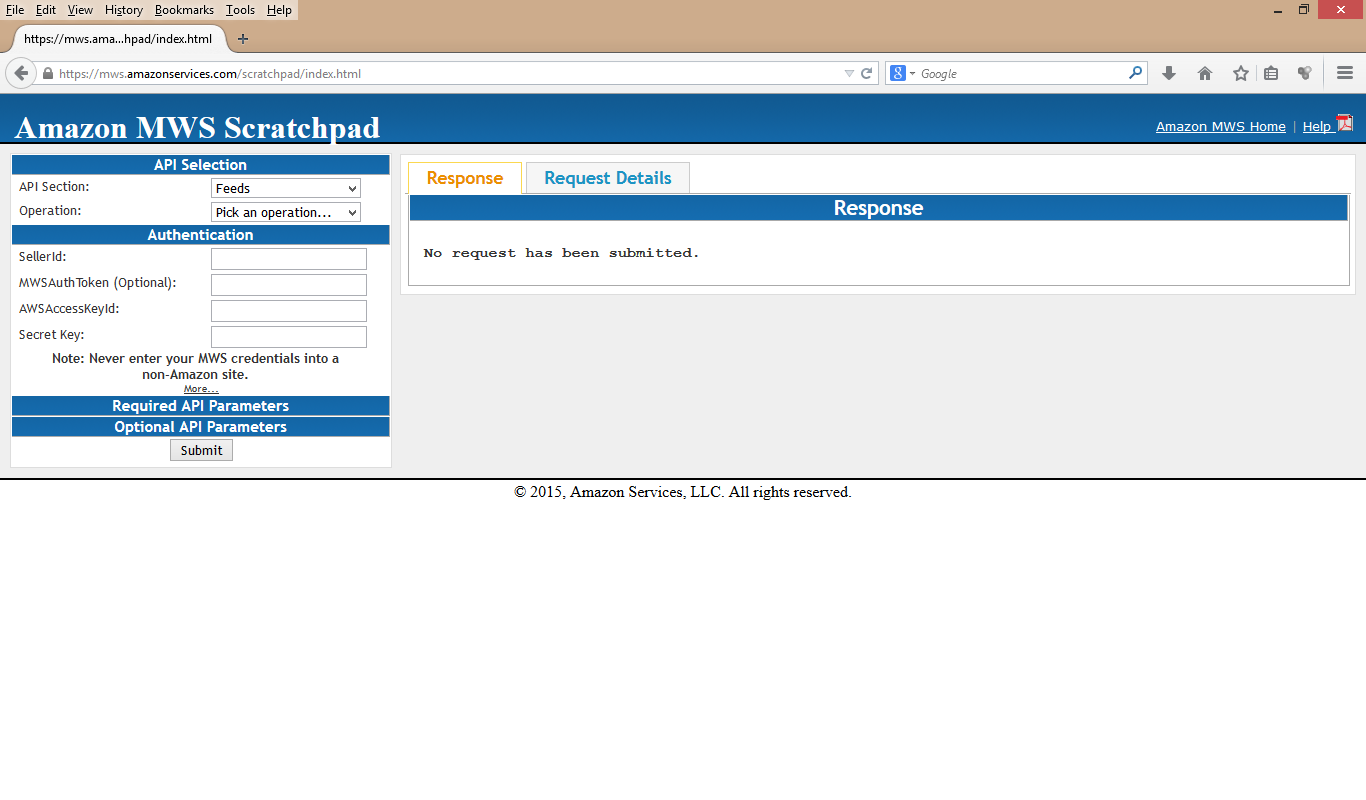Screen dimensions: 1366x800
Task: Click the 'Operation:' label
Action: pyautogui.click(x=50, y=211)
